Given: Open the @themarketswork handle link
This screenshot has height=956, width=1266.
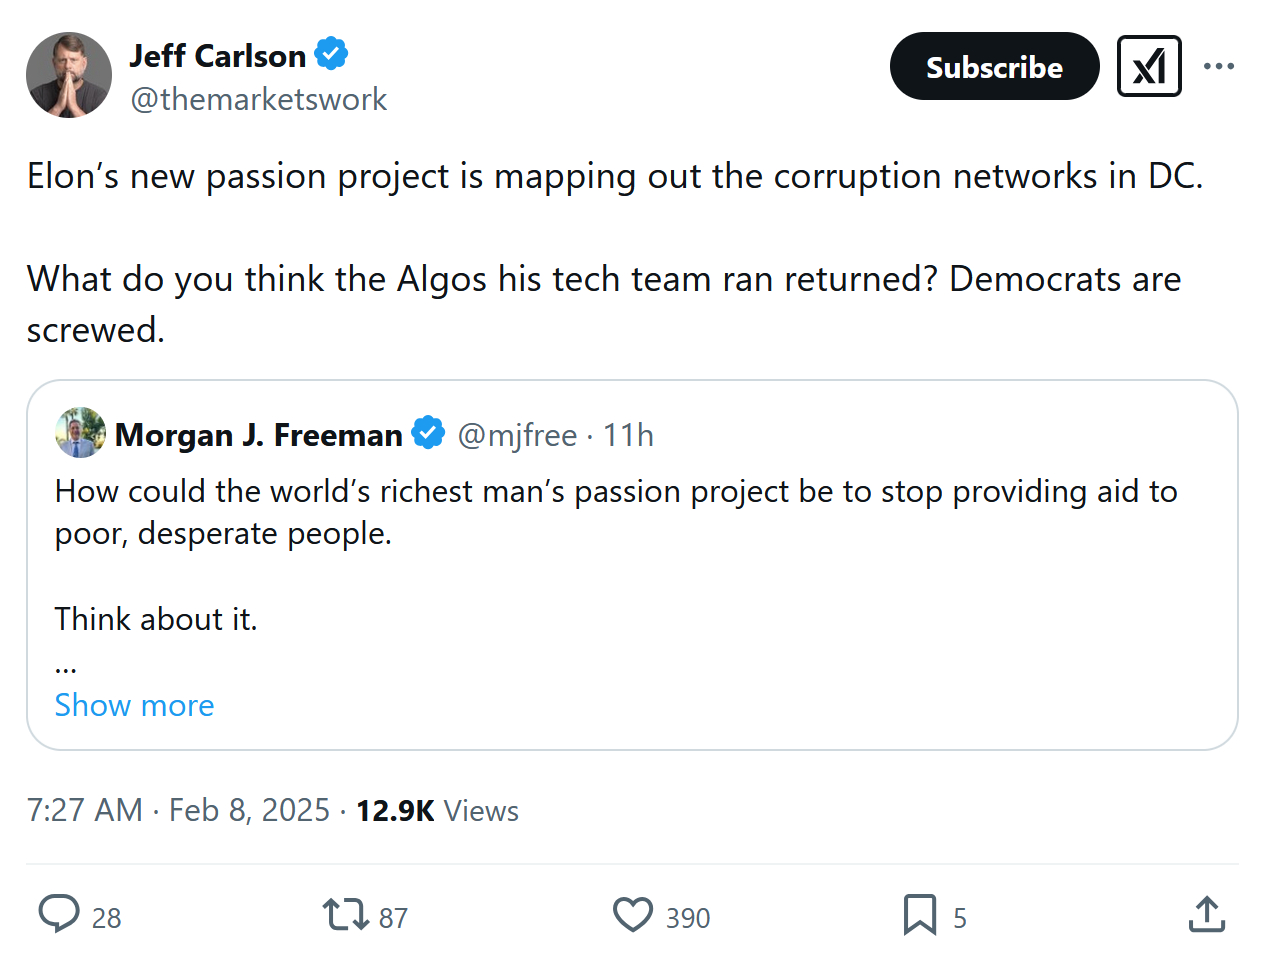Looking at the screenshot, I should [x=259, y=99].
